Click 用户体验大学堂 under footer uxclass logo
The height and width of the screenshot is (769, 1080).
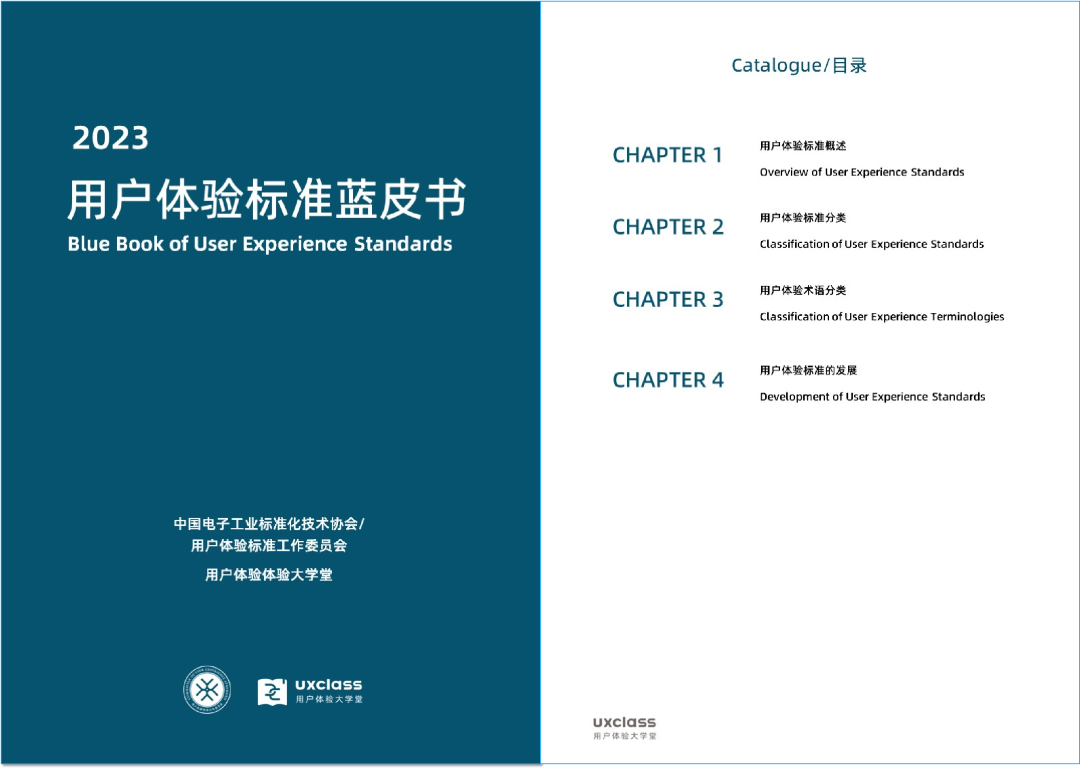click(x=625, y=736)
